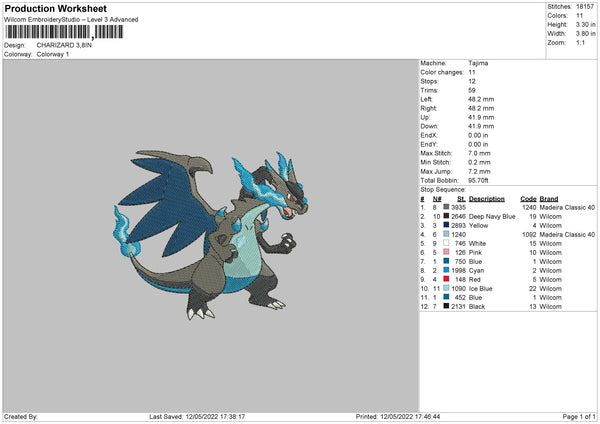Pick the Ice Blue 1090 swatch
Viewport: 600px width, 424px height.
pos(446,288)
